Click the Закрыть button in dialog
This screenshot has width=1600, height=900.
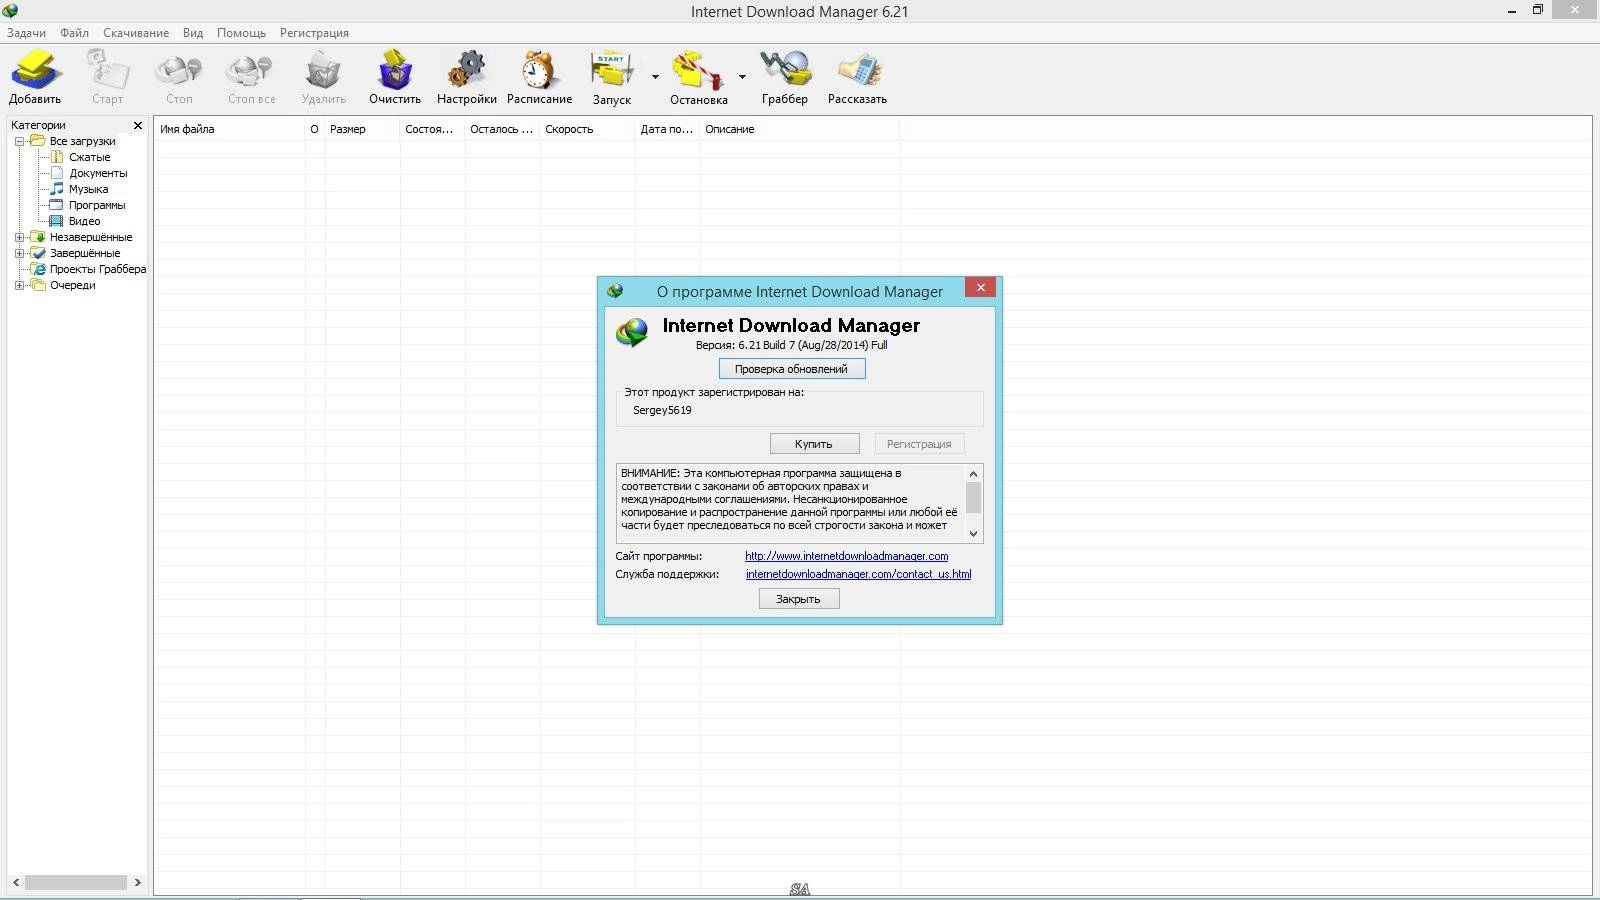click(799, 599)
